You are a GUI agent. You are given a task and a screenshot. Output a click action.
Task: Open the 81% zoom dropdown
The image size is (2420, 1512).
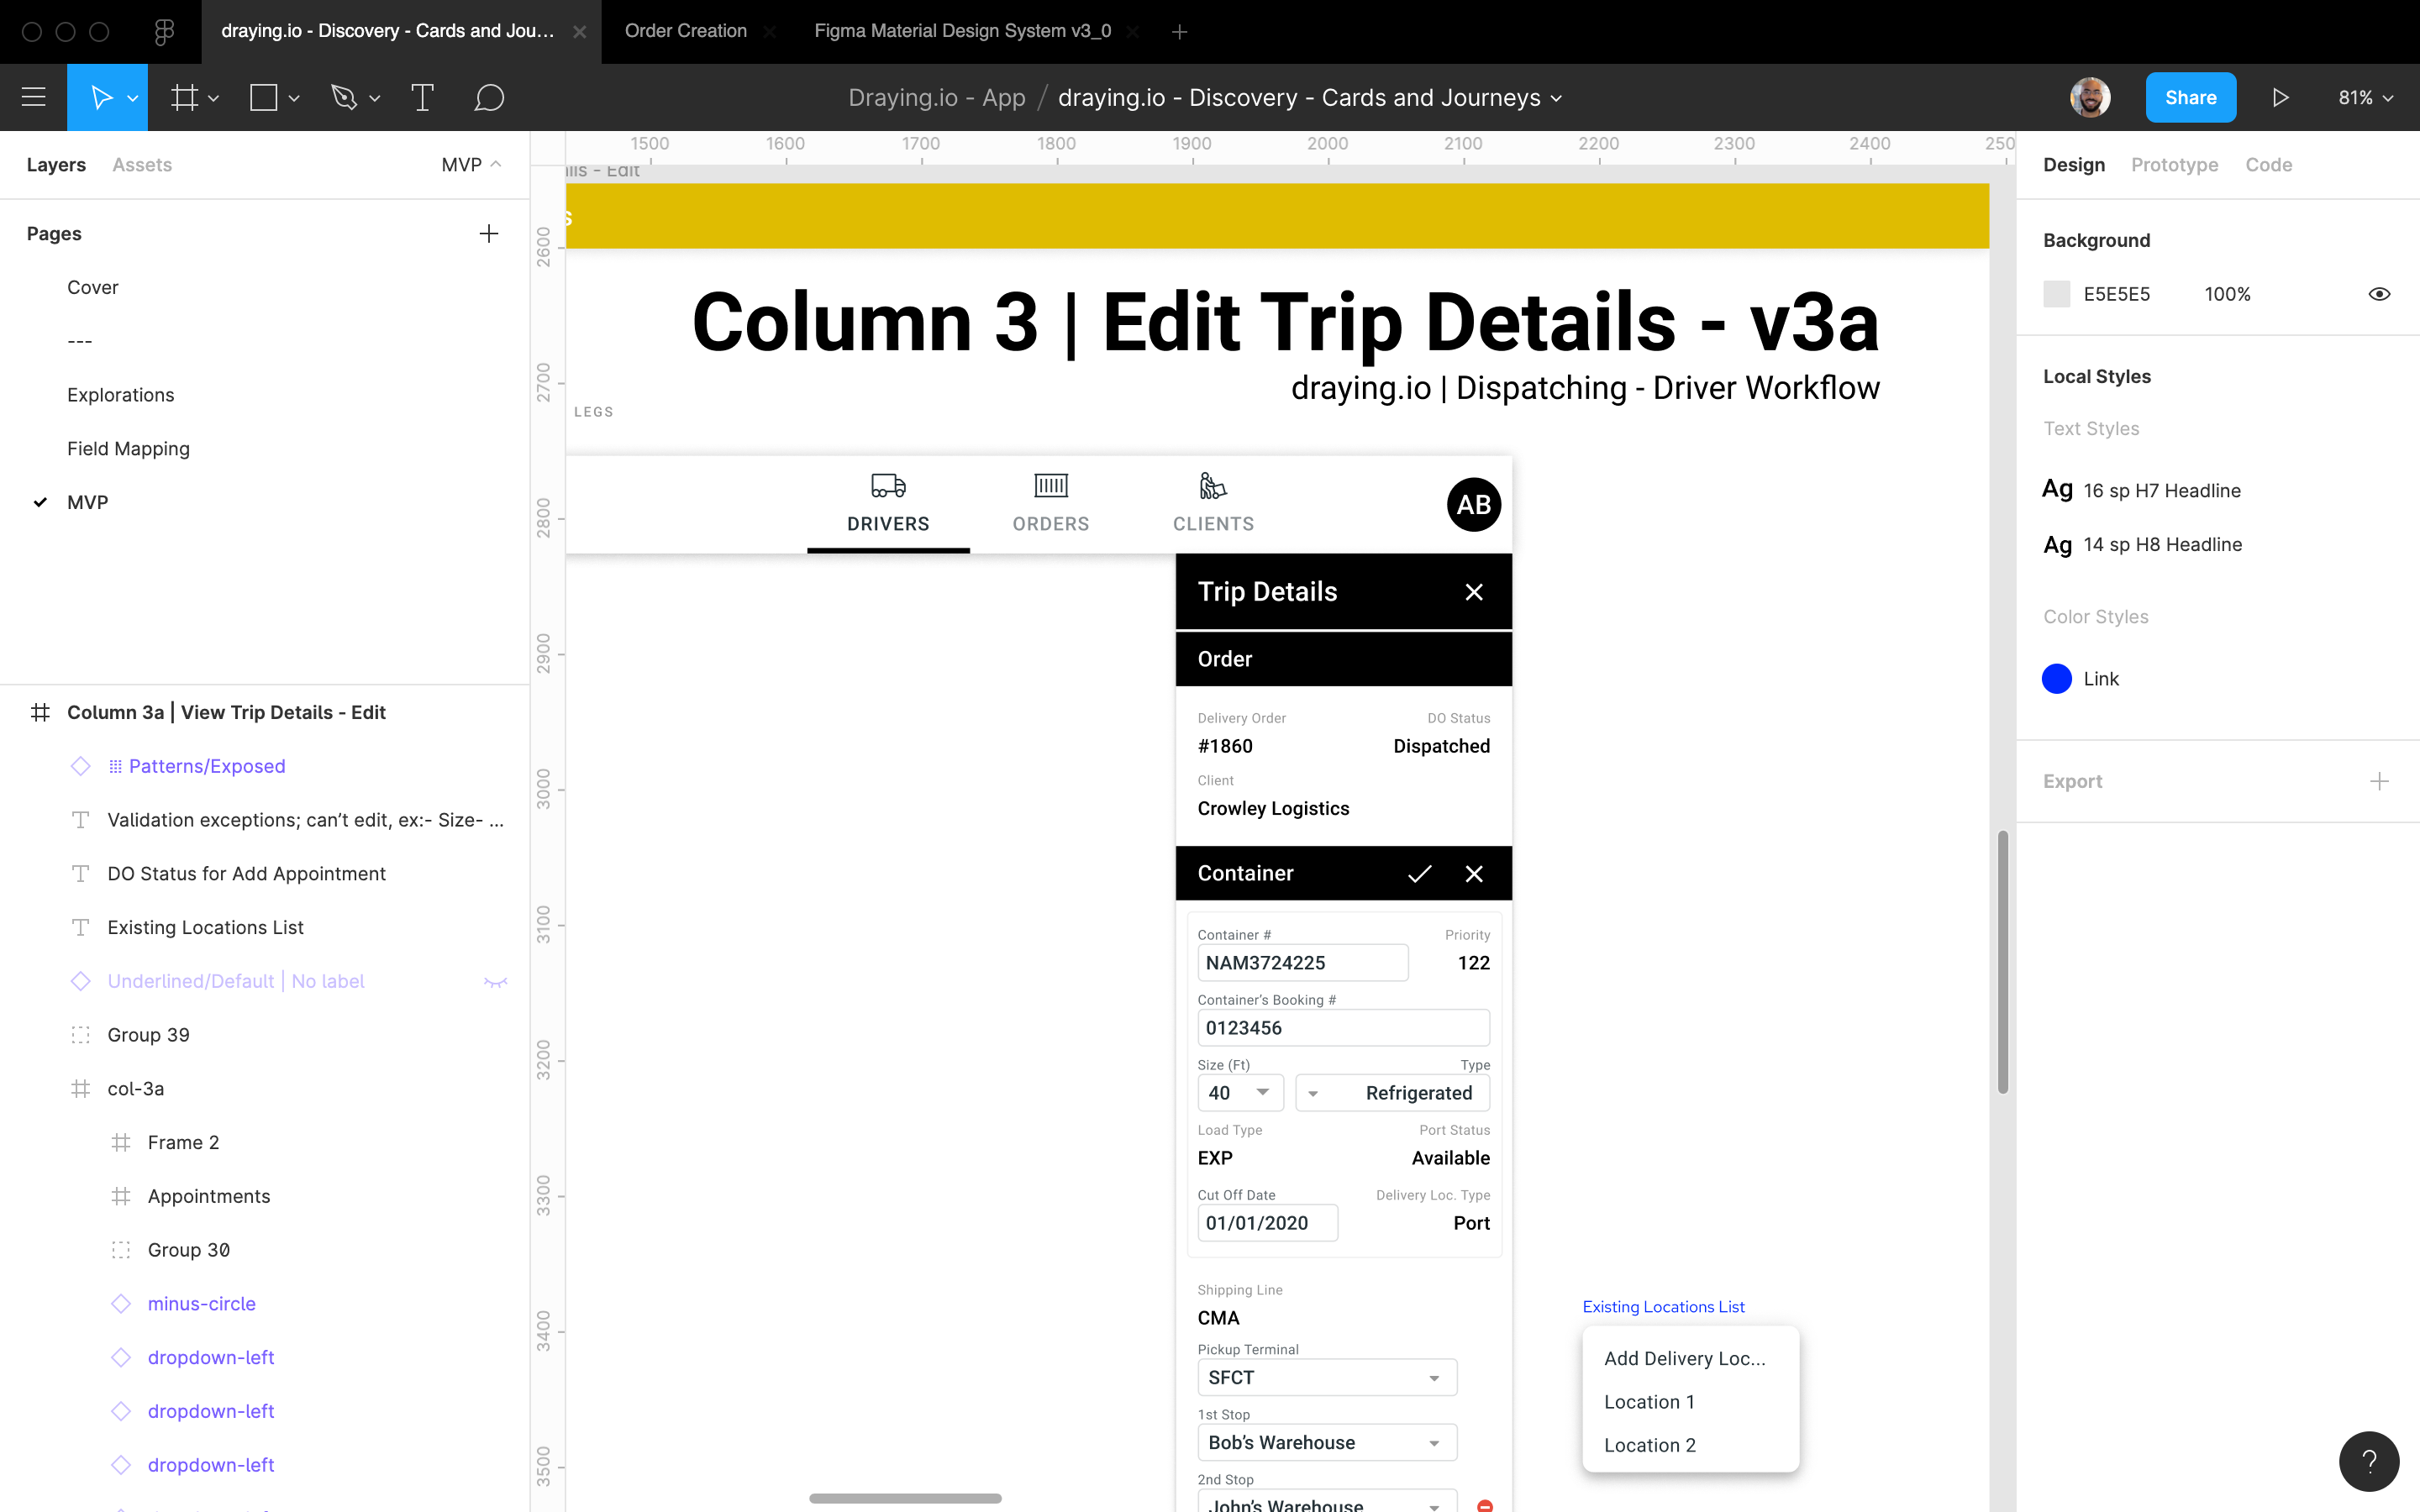[x=2364, y=98]
